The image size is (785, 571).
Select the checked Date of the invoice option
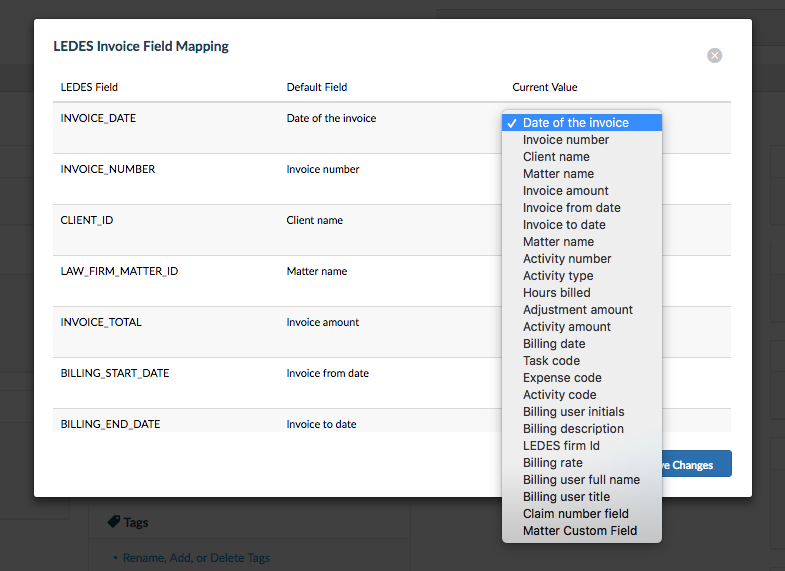575,123
